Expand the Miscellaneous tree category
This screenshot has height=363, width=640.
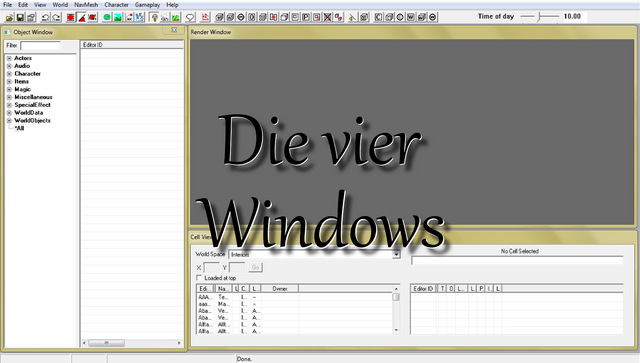pyautogui.click(x=9, y=97)
